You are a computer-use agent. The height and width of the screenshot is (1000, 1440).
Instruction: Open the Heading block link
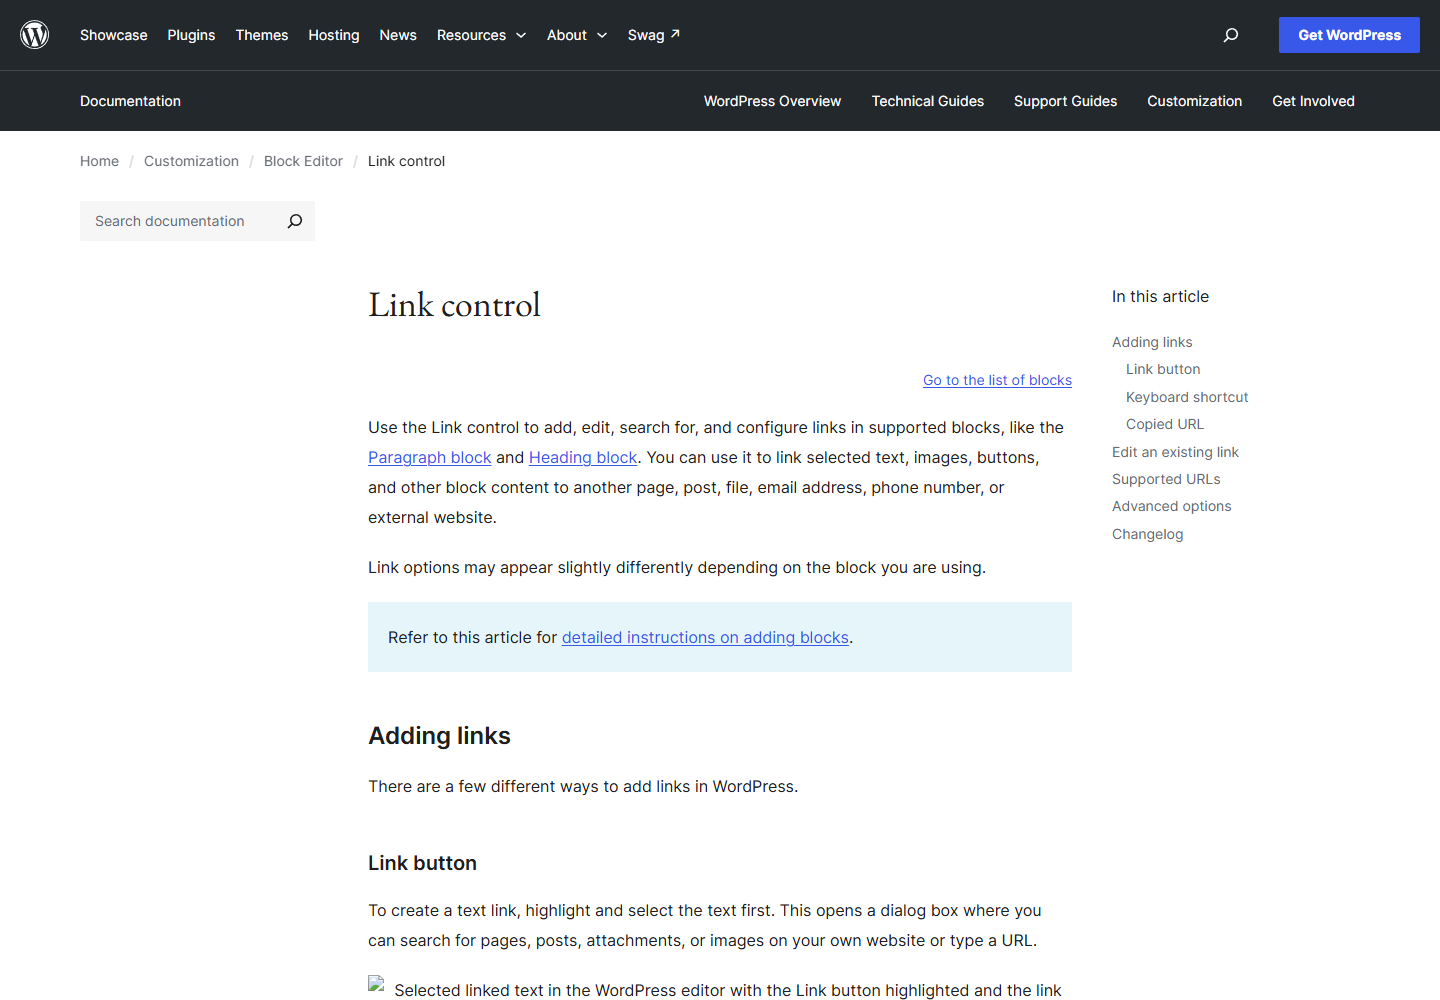583,457
